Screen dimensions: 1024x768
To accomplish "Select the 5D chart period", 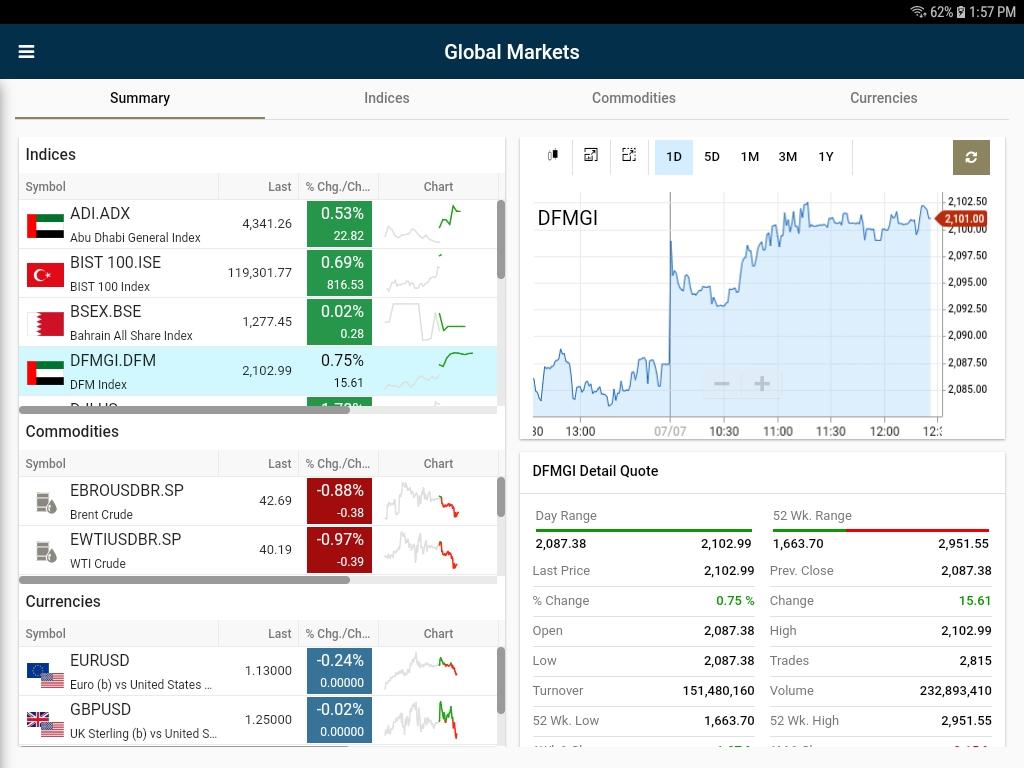I will [x=712, y=157].
